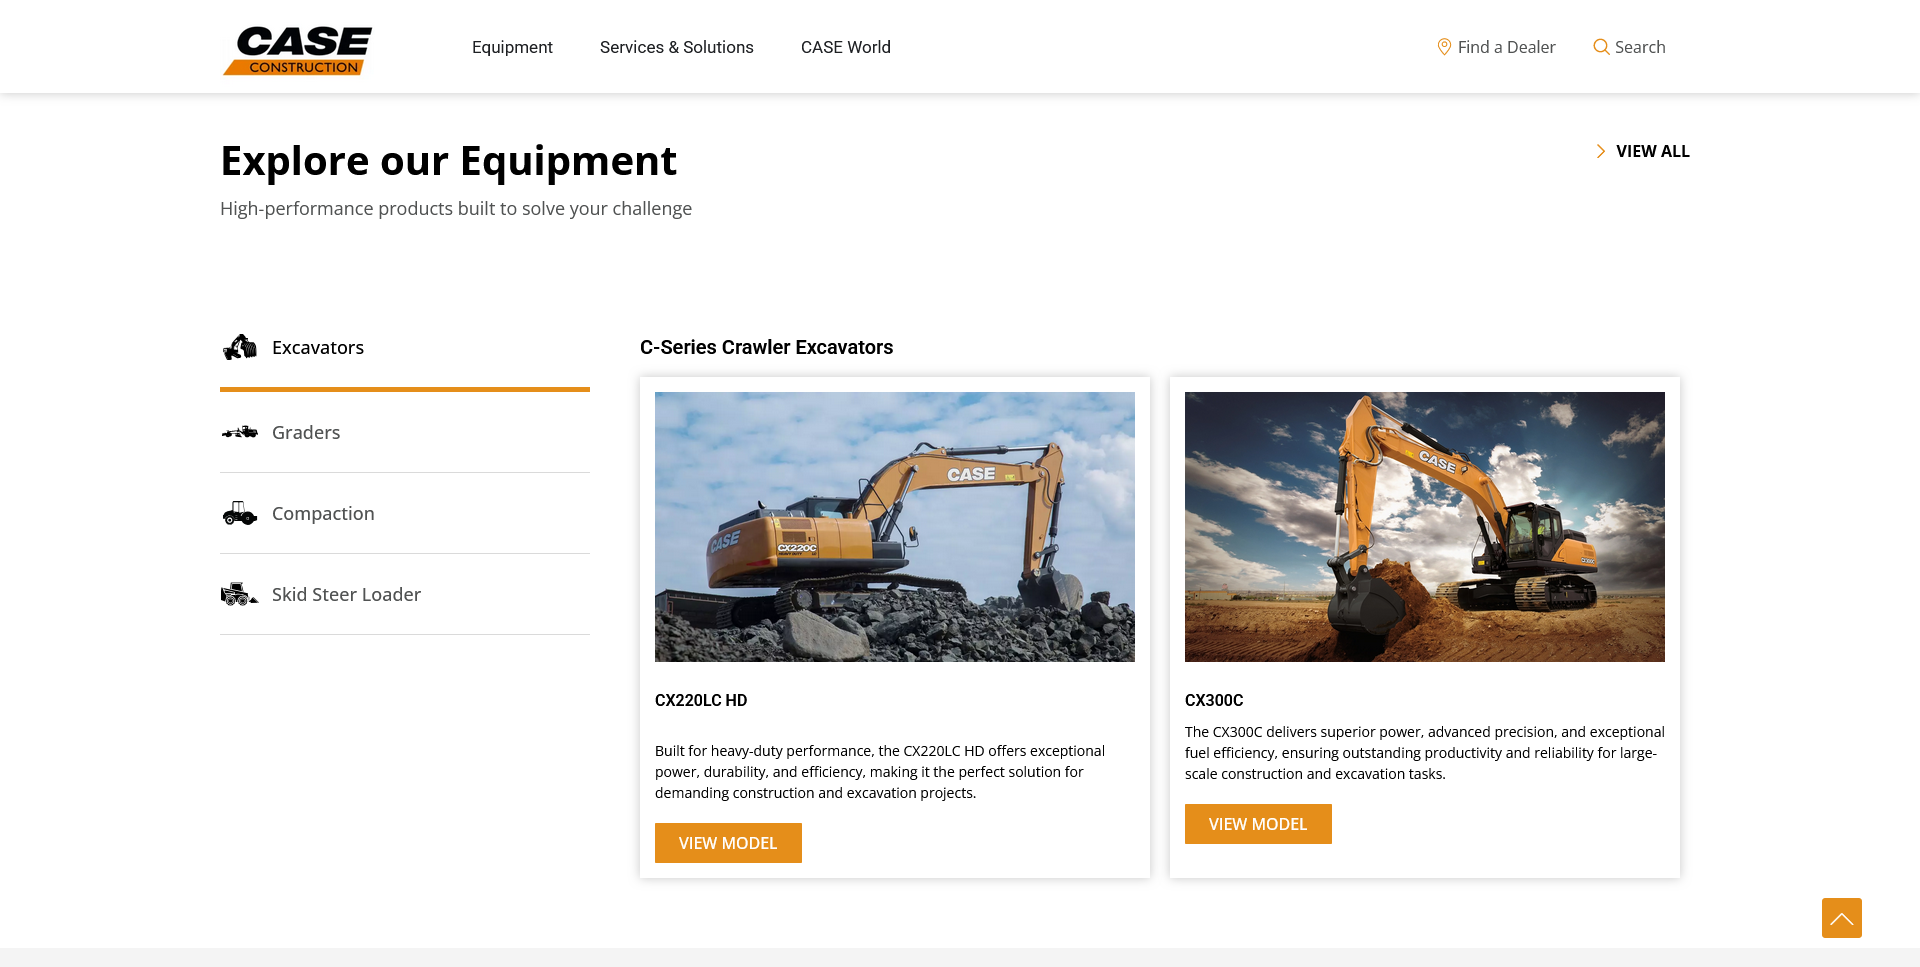Screen dimensions: 1920x967
Task: Switch to the Compaction category
Action: click(x=323, y=513)
